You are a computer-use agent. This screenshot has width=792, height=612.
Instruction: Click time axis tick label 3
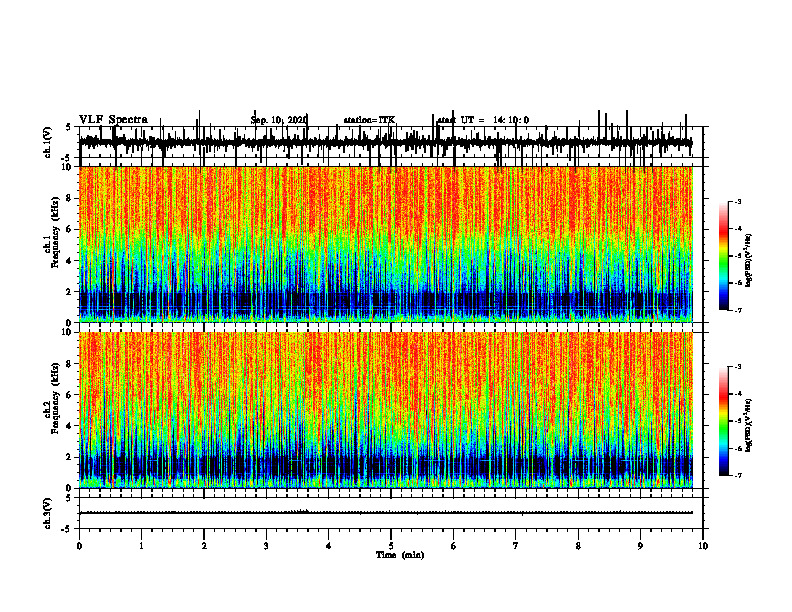(x=266, y=546)
